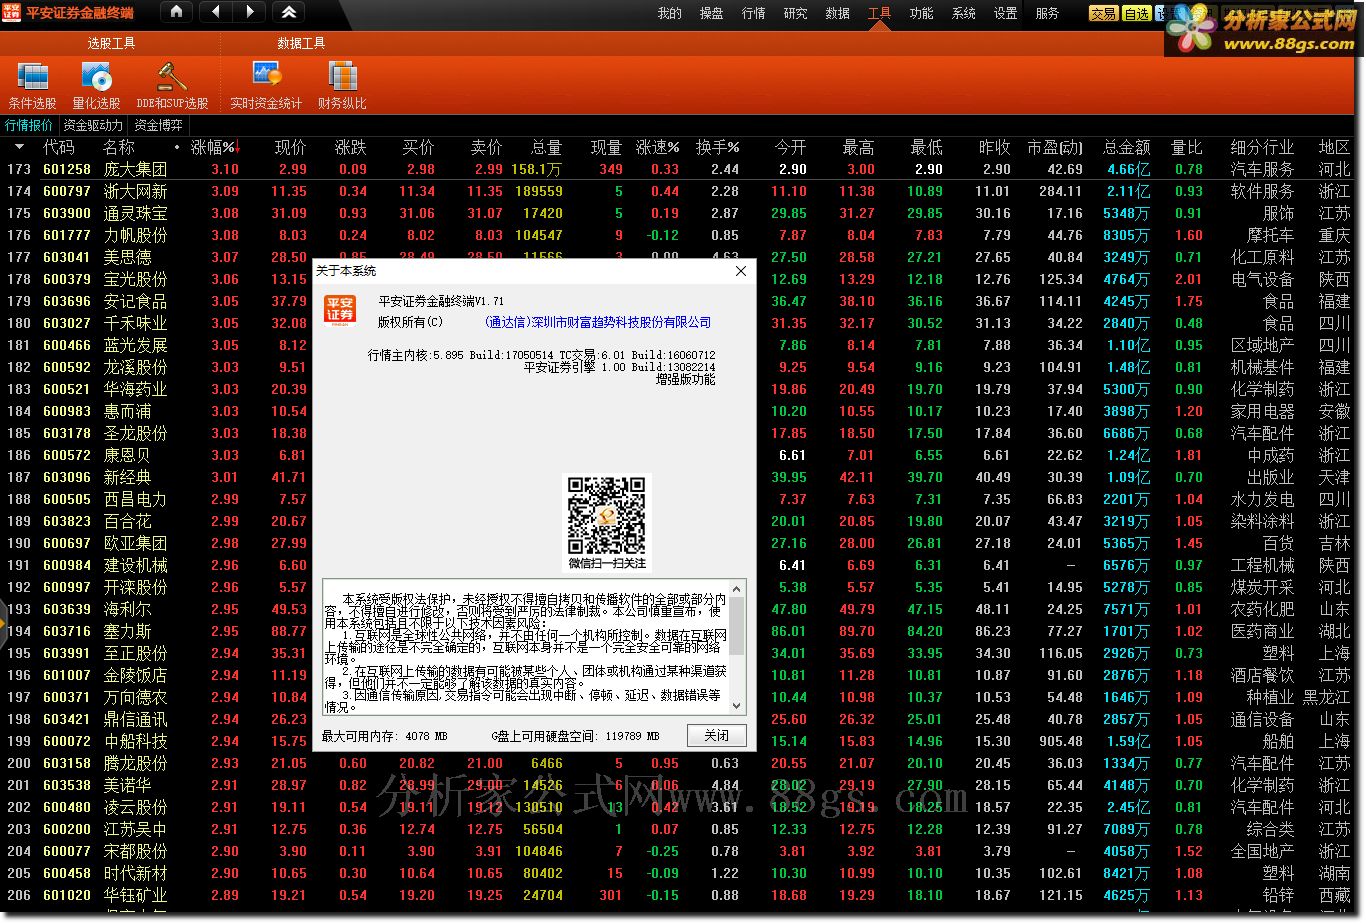Open 条件选股 stock screening tool

pyautogui.click(x=33, y=85)
